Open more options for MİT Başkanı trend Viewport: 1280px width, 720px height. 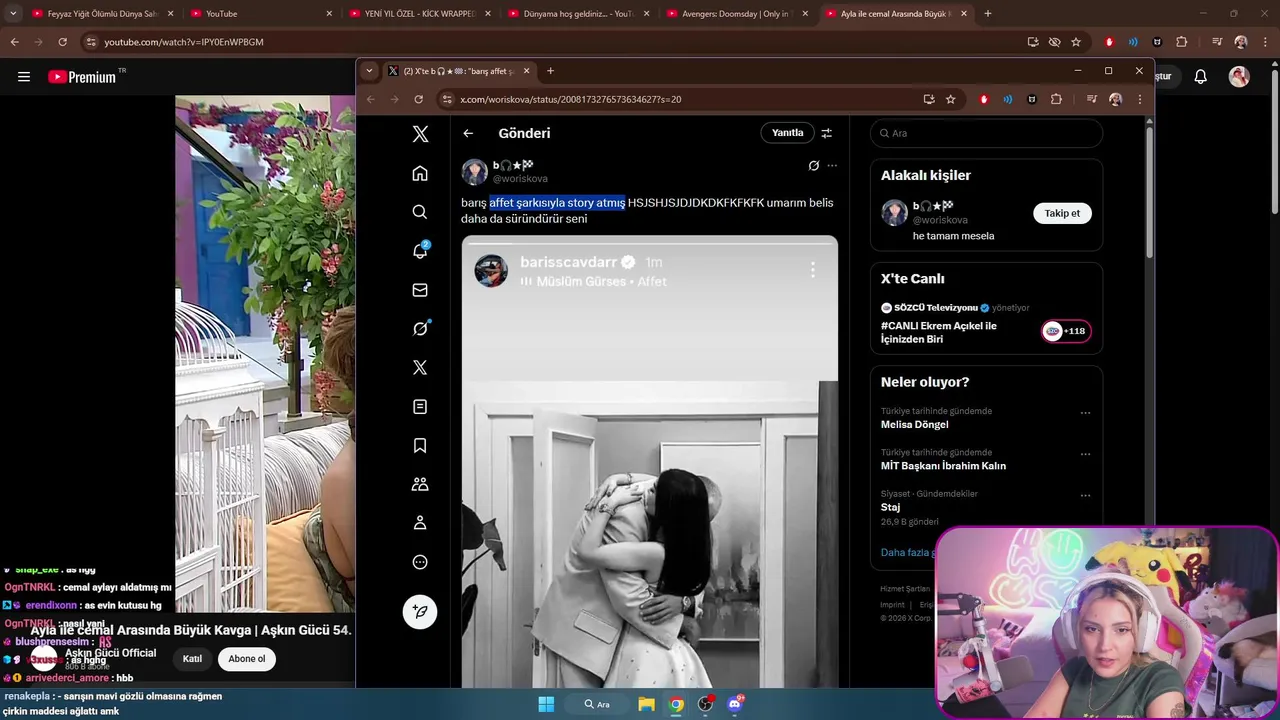point(1085,454)
